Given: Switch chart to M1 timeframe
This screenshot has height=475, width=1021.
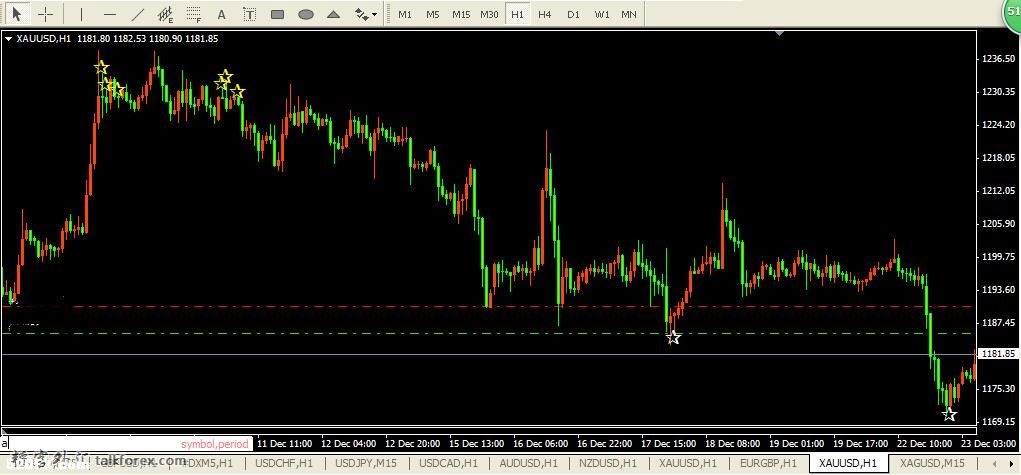Looking at the screenshot, I should click(405, 14).
